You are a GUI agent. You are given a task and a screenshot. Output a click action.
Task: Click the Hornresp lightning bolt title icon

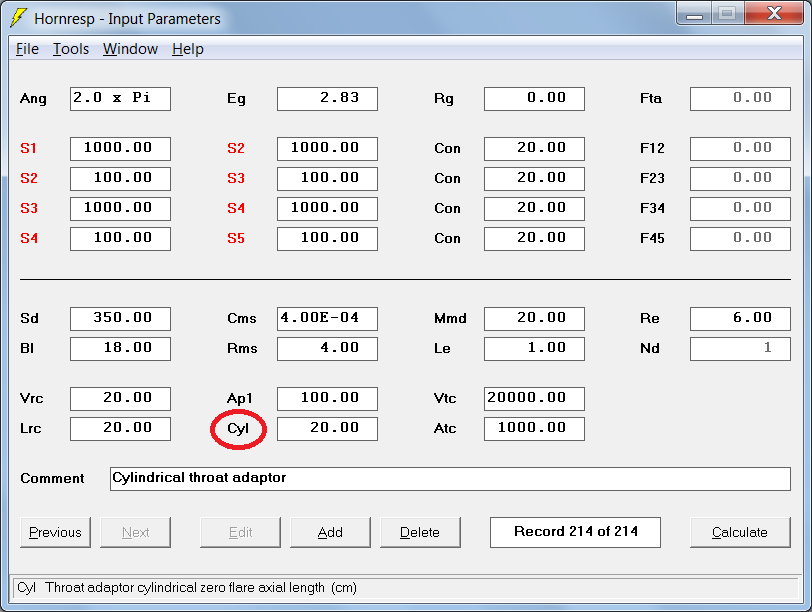click(19, 18)
